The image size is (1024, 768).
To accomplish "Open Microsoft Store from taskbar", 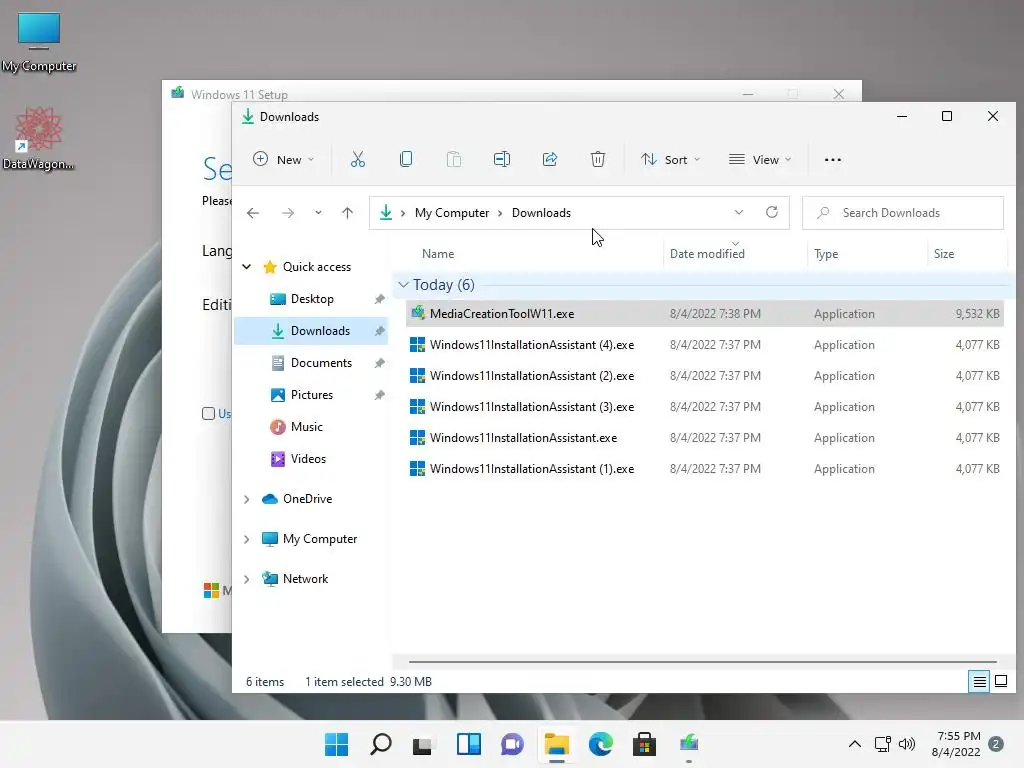I will (644, 744).
